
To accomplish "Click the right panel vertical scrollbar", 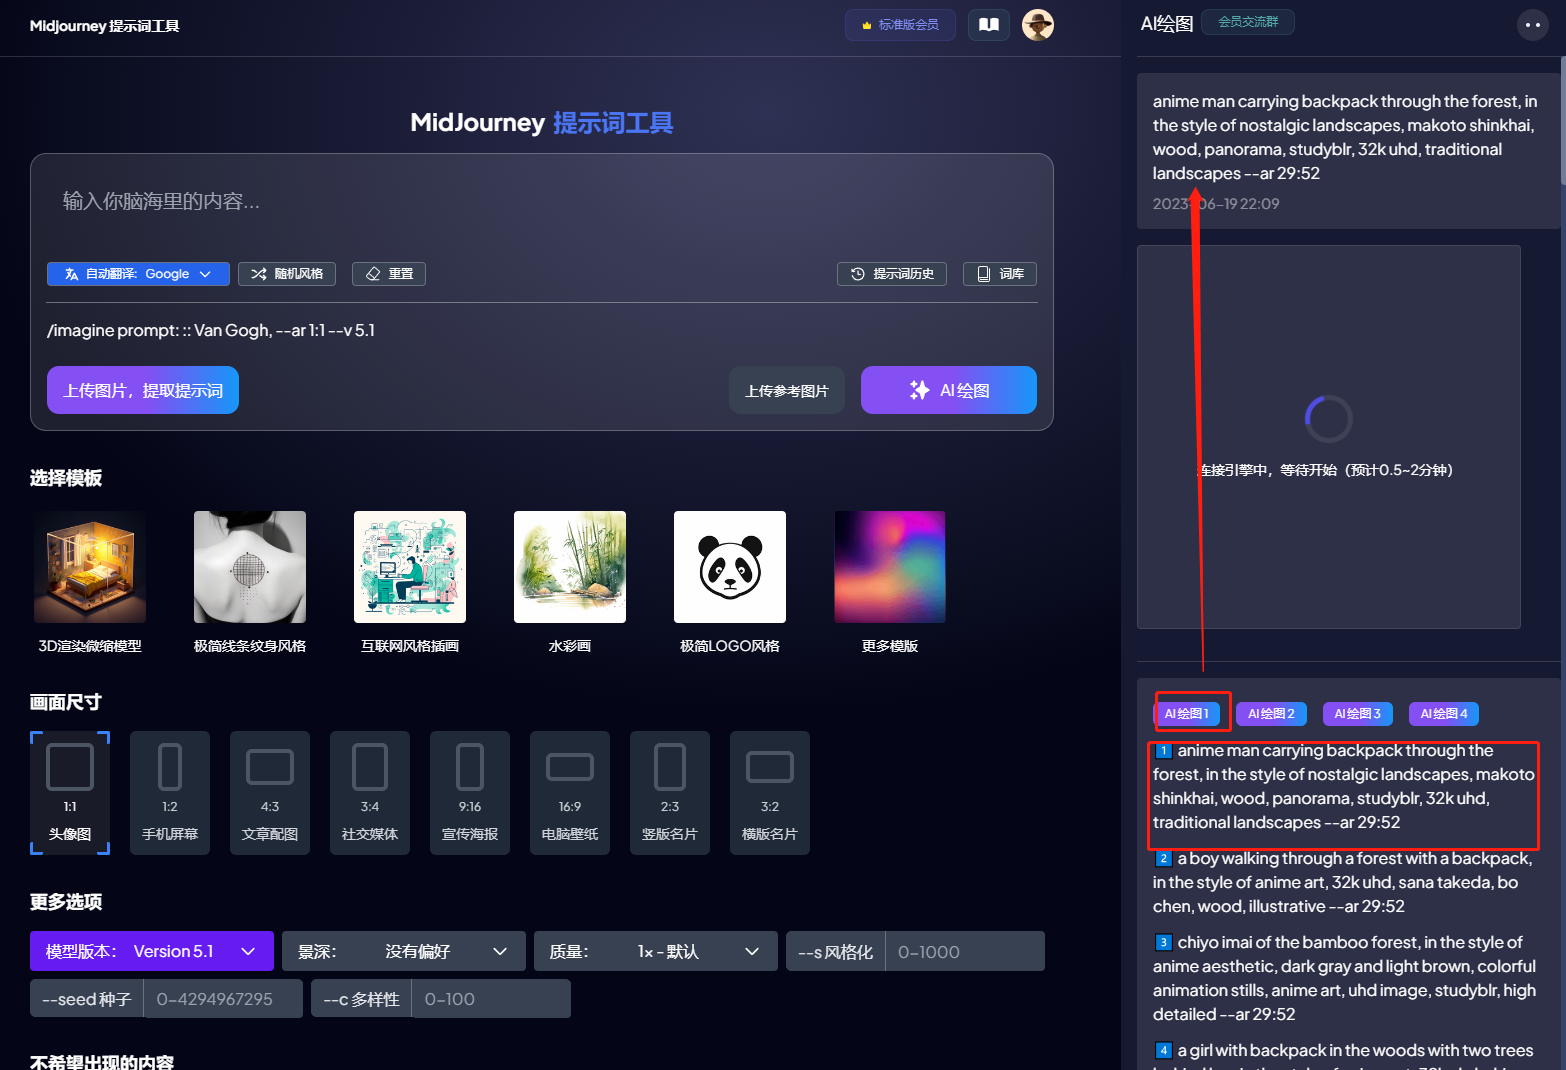I will pyautogui.click(x=1562, y=120).
